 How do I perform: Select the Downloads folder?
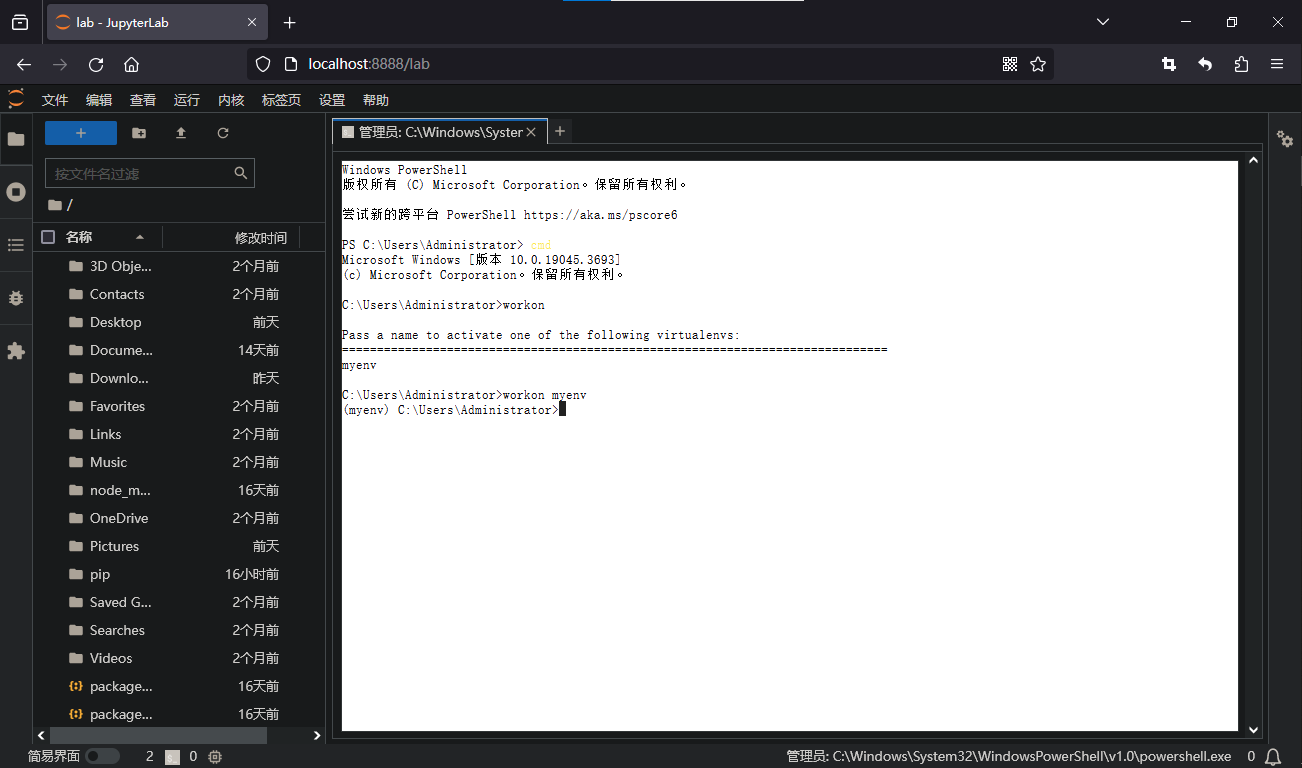coord(179,378)
